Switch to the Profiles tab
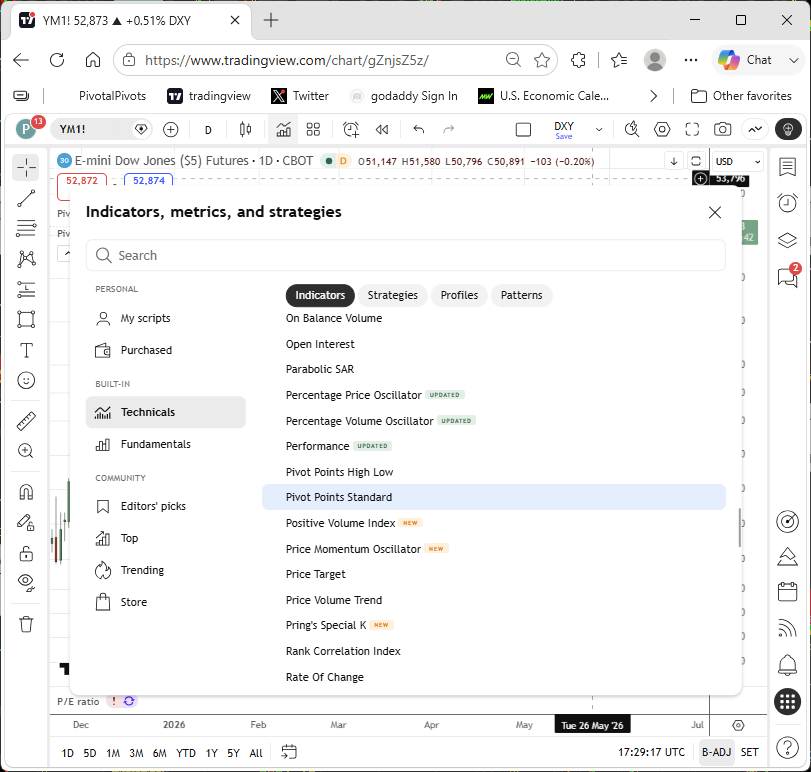This screenshot has height=772, width=811. 459,295
